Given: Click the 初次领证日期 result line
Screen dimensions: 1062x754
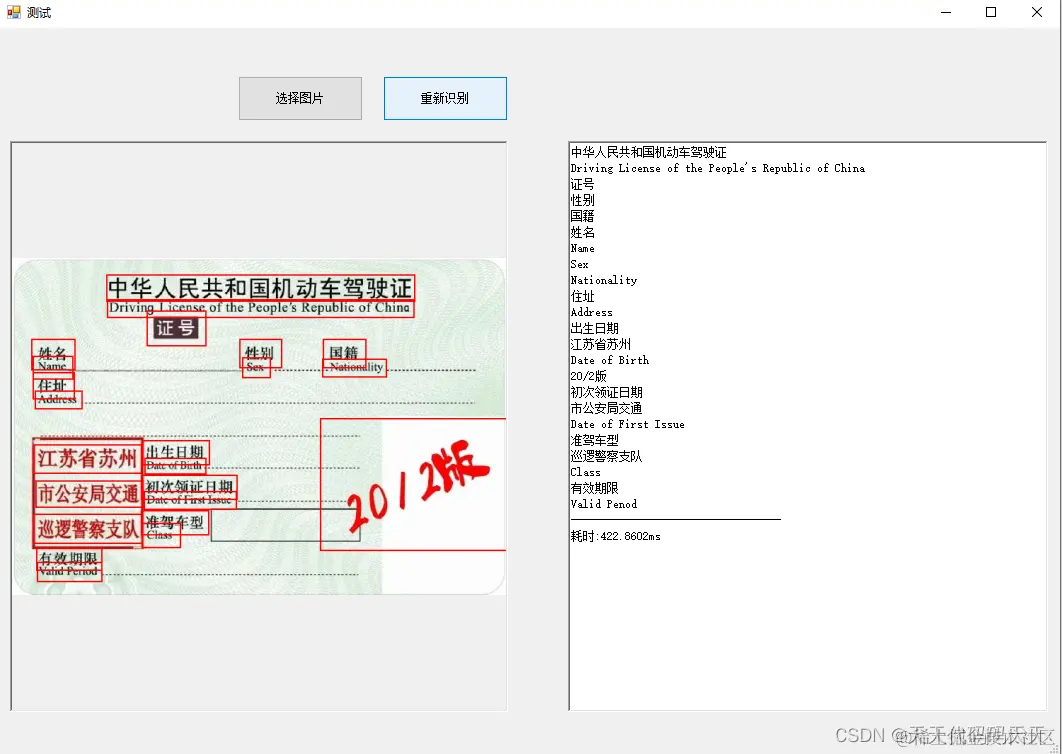Looking at the screenshot, I should pos(607,392).
